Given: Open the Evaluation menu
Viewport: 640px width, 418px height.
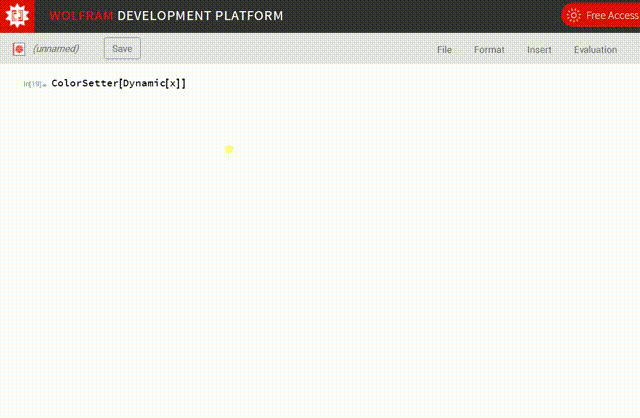Looking at the screenshot, I should [595, 50].
